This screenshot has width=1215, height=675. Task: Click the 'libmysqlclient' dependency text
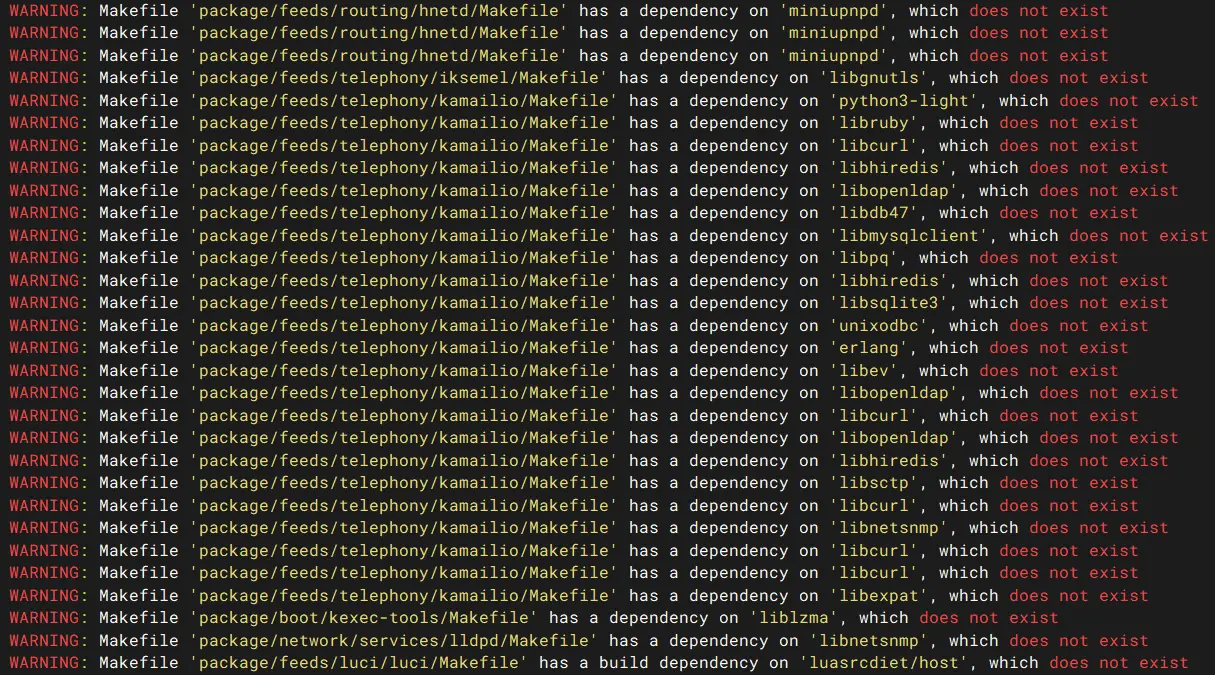(x=913, y=236)
